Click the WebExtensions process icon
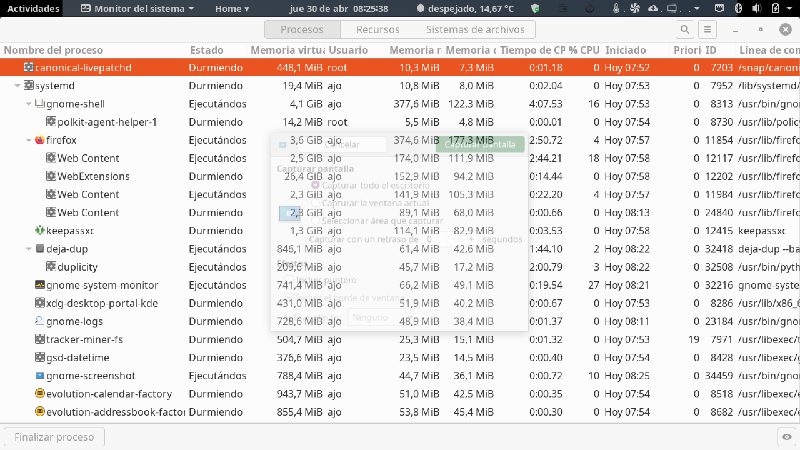800x450 pixels. pos(51,176)
